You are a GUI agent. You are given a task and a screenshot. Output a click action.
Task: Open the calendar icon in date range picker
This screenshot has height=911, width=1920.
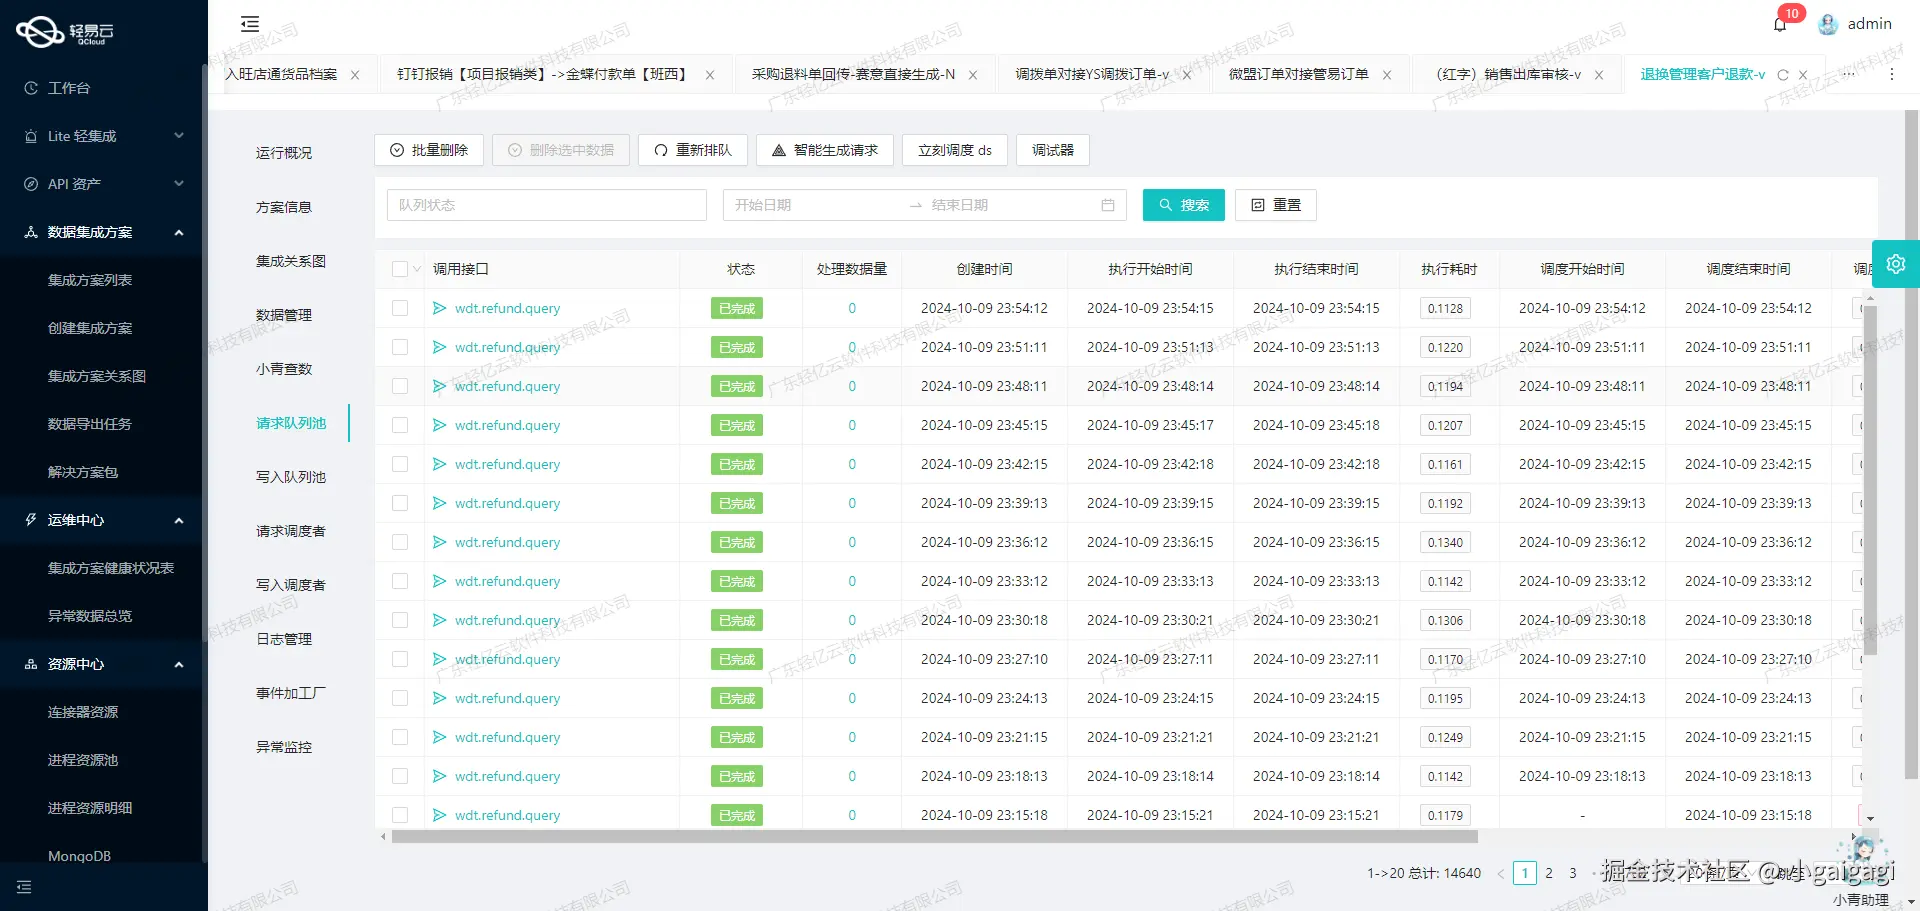coord(1108,205)
